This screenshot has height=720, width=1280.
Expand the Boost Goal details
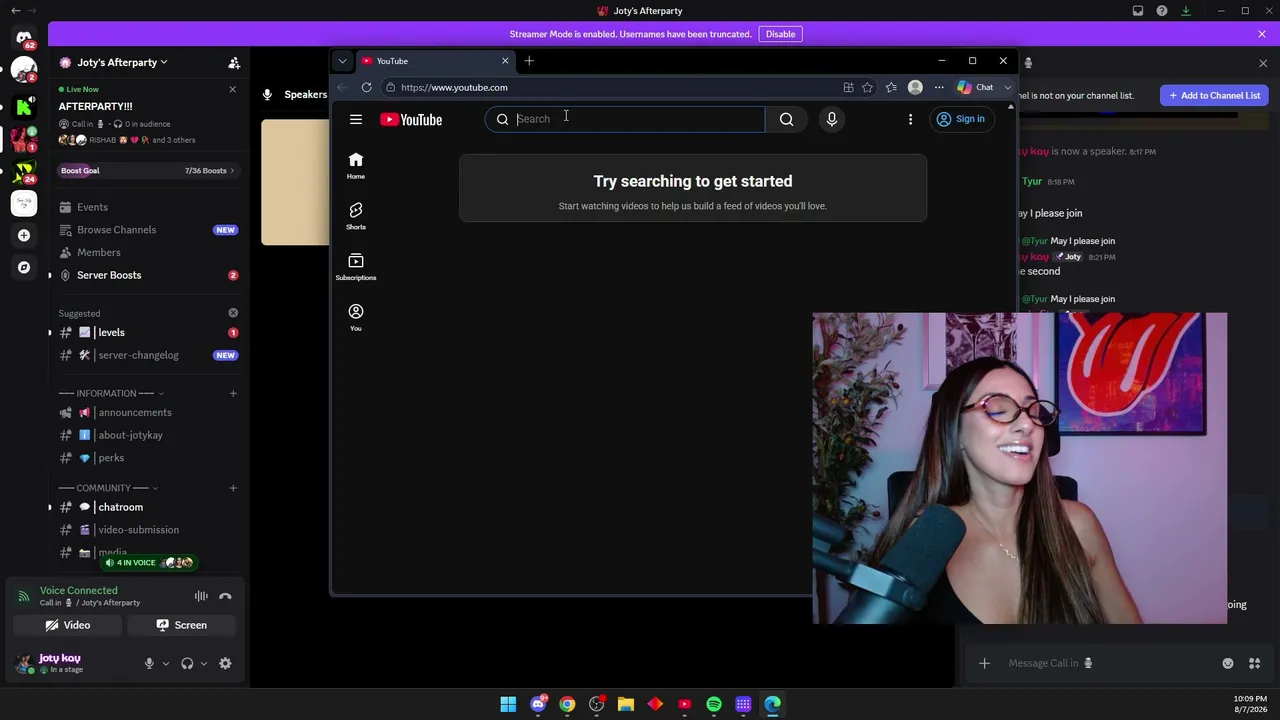(147, 171)
